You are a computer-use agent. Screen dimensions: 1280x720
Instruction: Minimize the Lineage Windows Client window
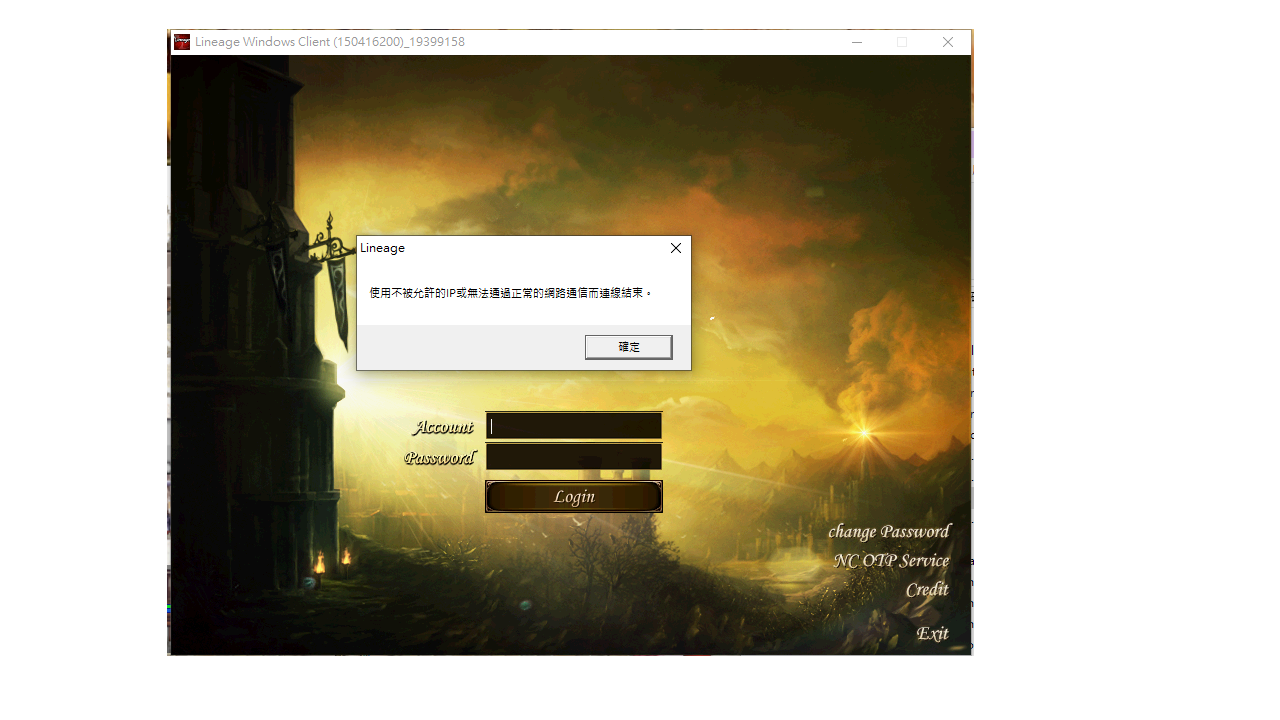click(x=857, y=42)
